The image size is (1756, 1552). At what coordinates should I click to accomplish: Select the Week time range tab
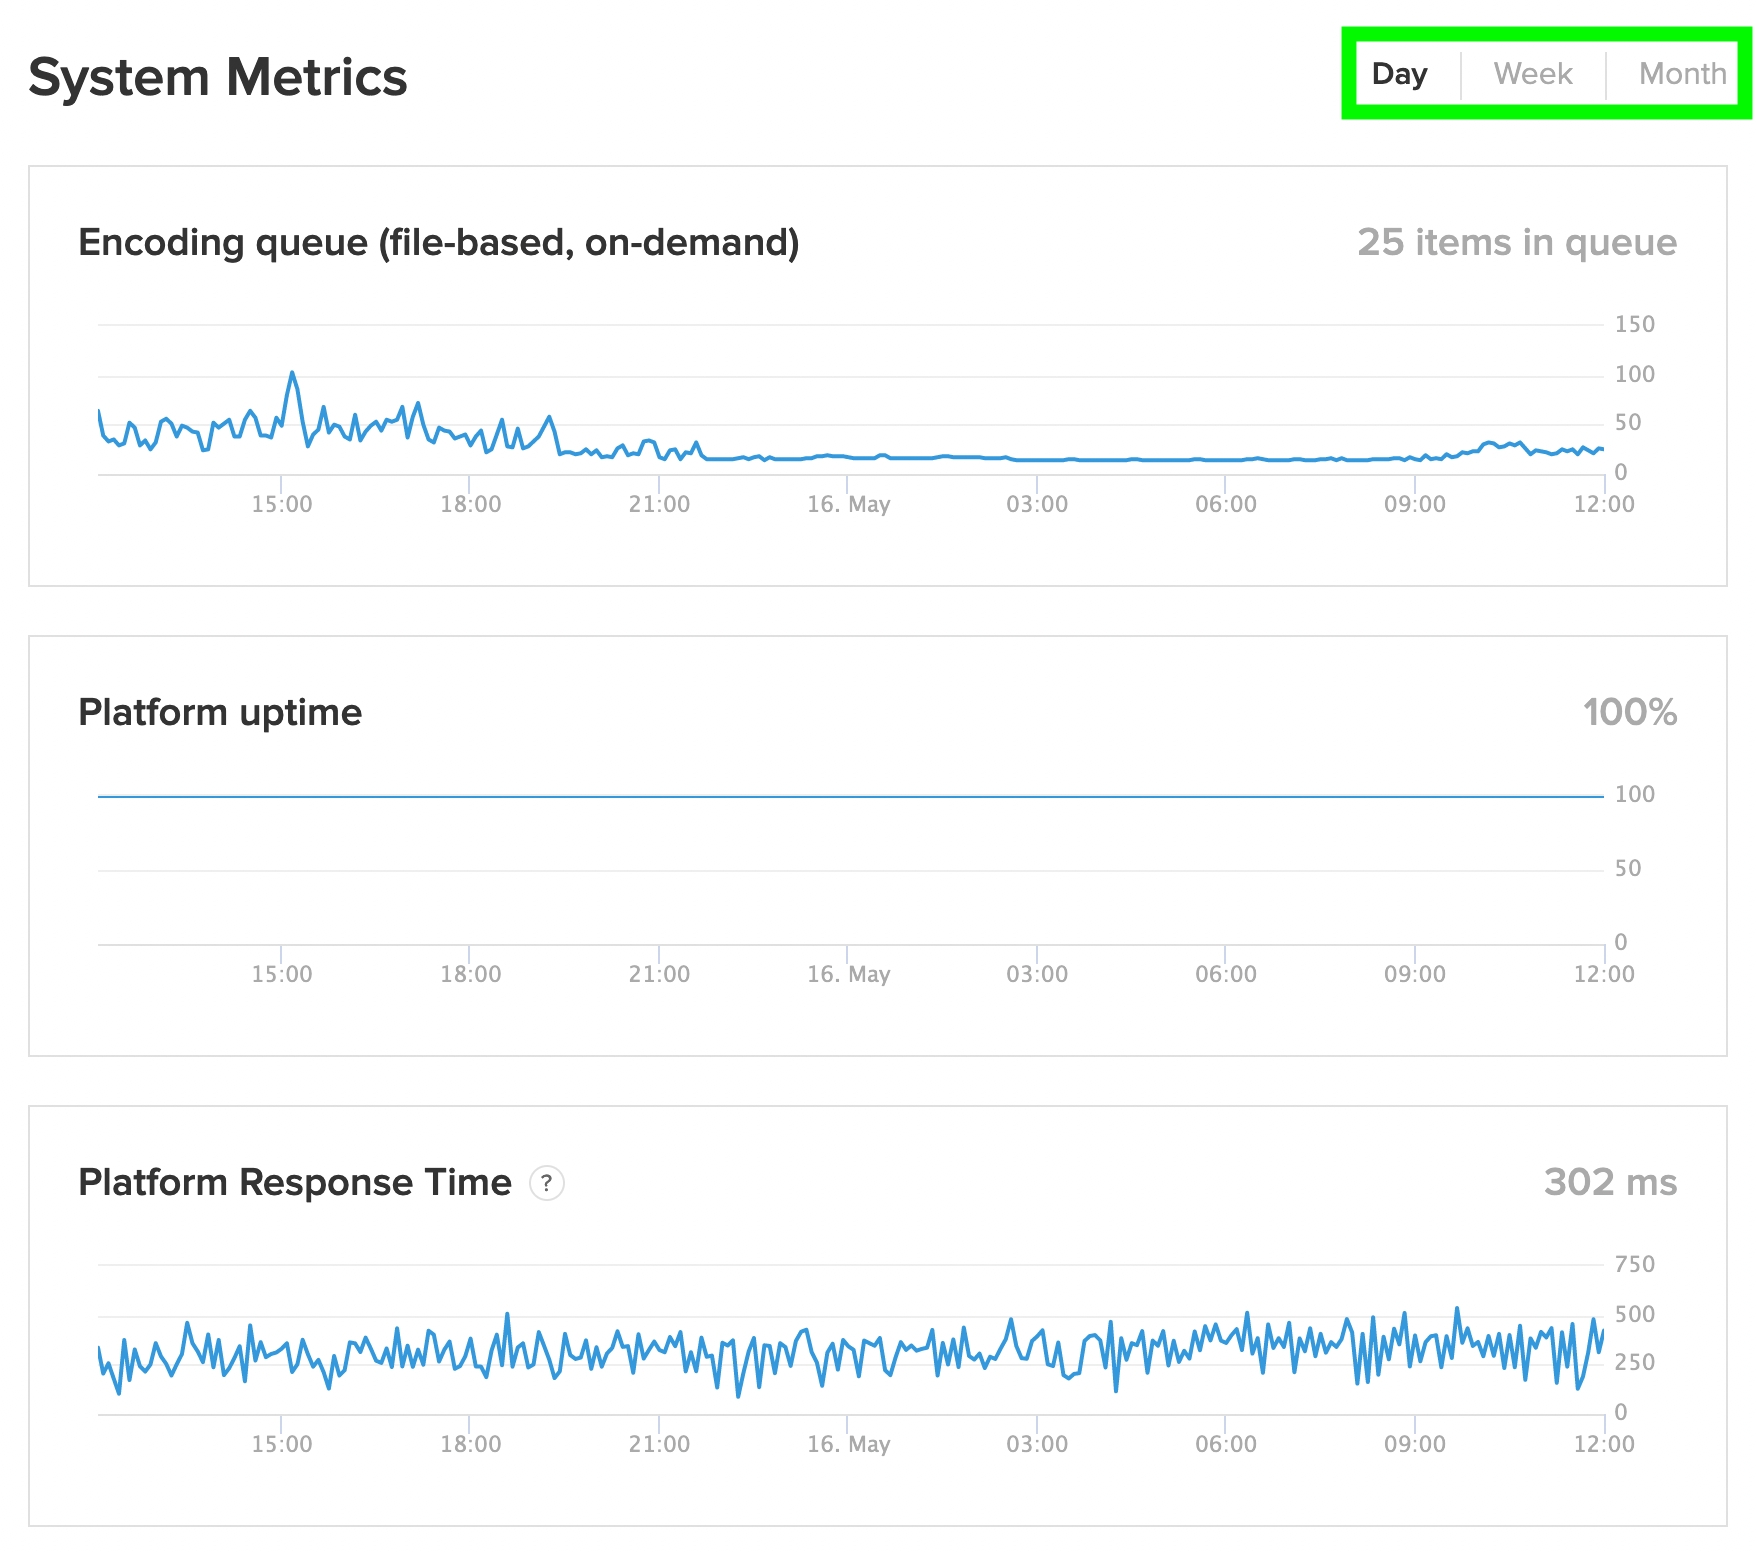coord(1532,74)
